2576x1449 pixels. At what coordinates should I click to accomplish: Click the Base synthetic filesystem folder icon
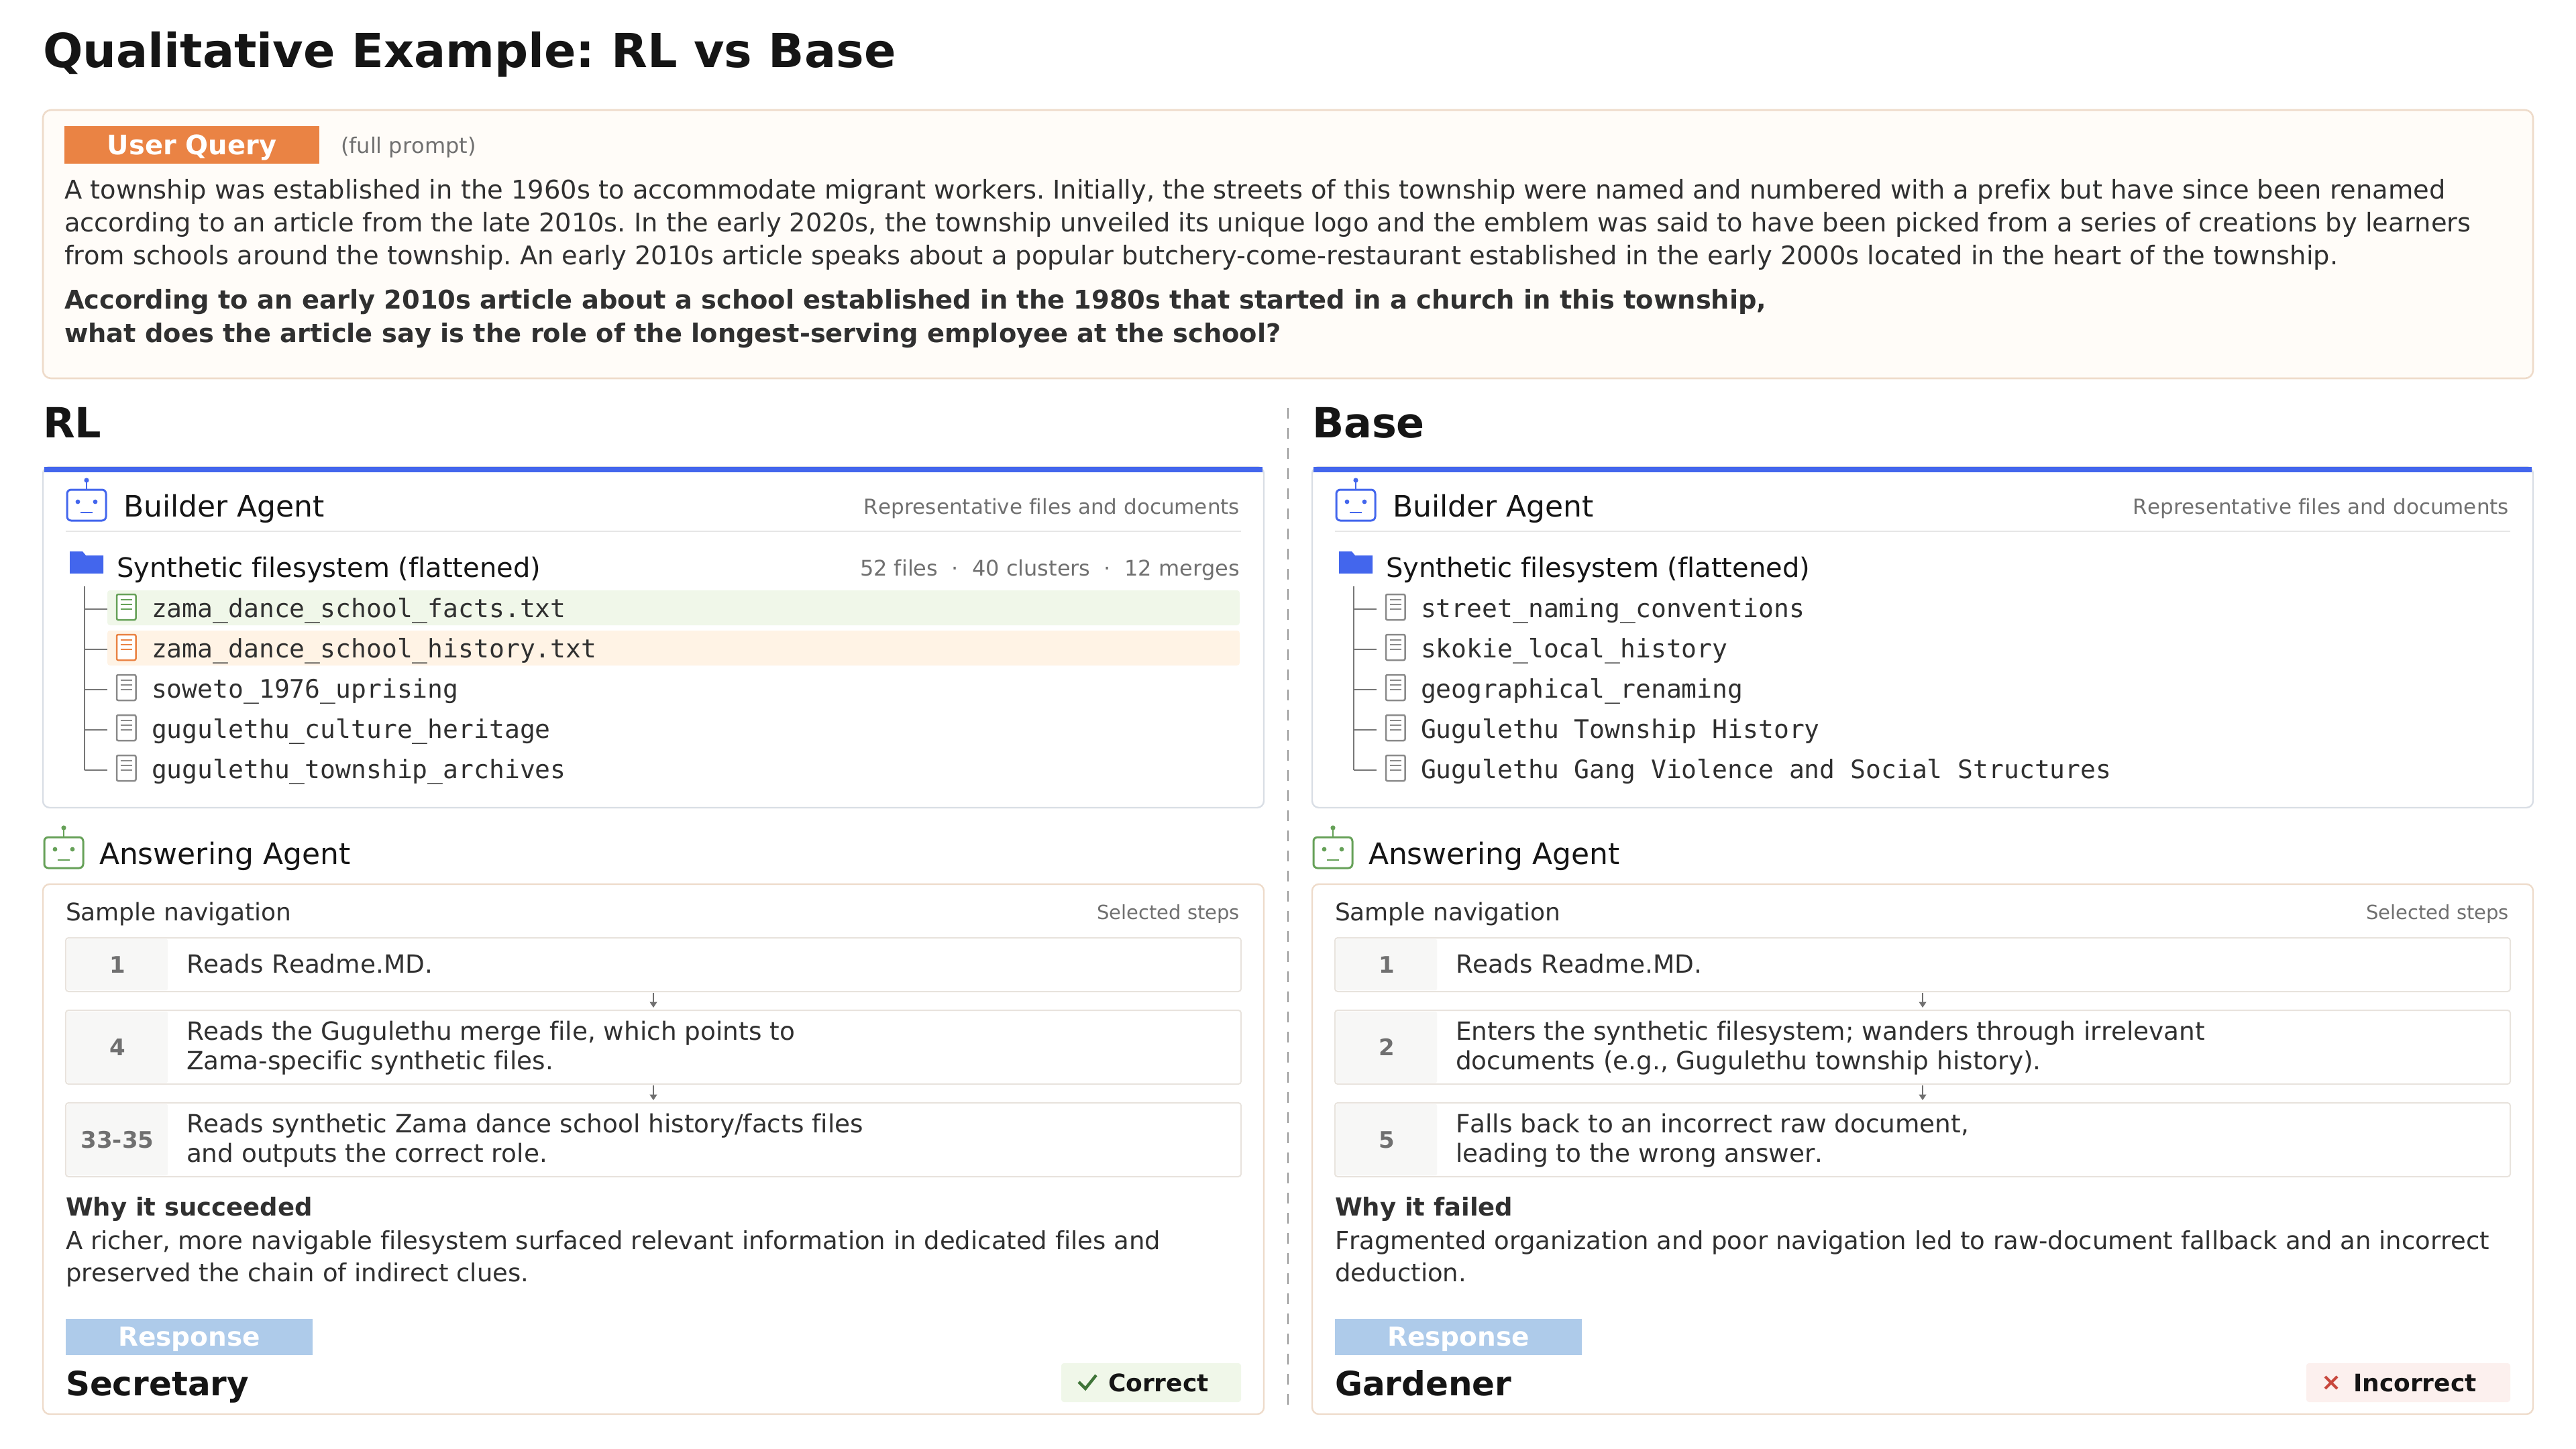1355,563
